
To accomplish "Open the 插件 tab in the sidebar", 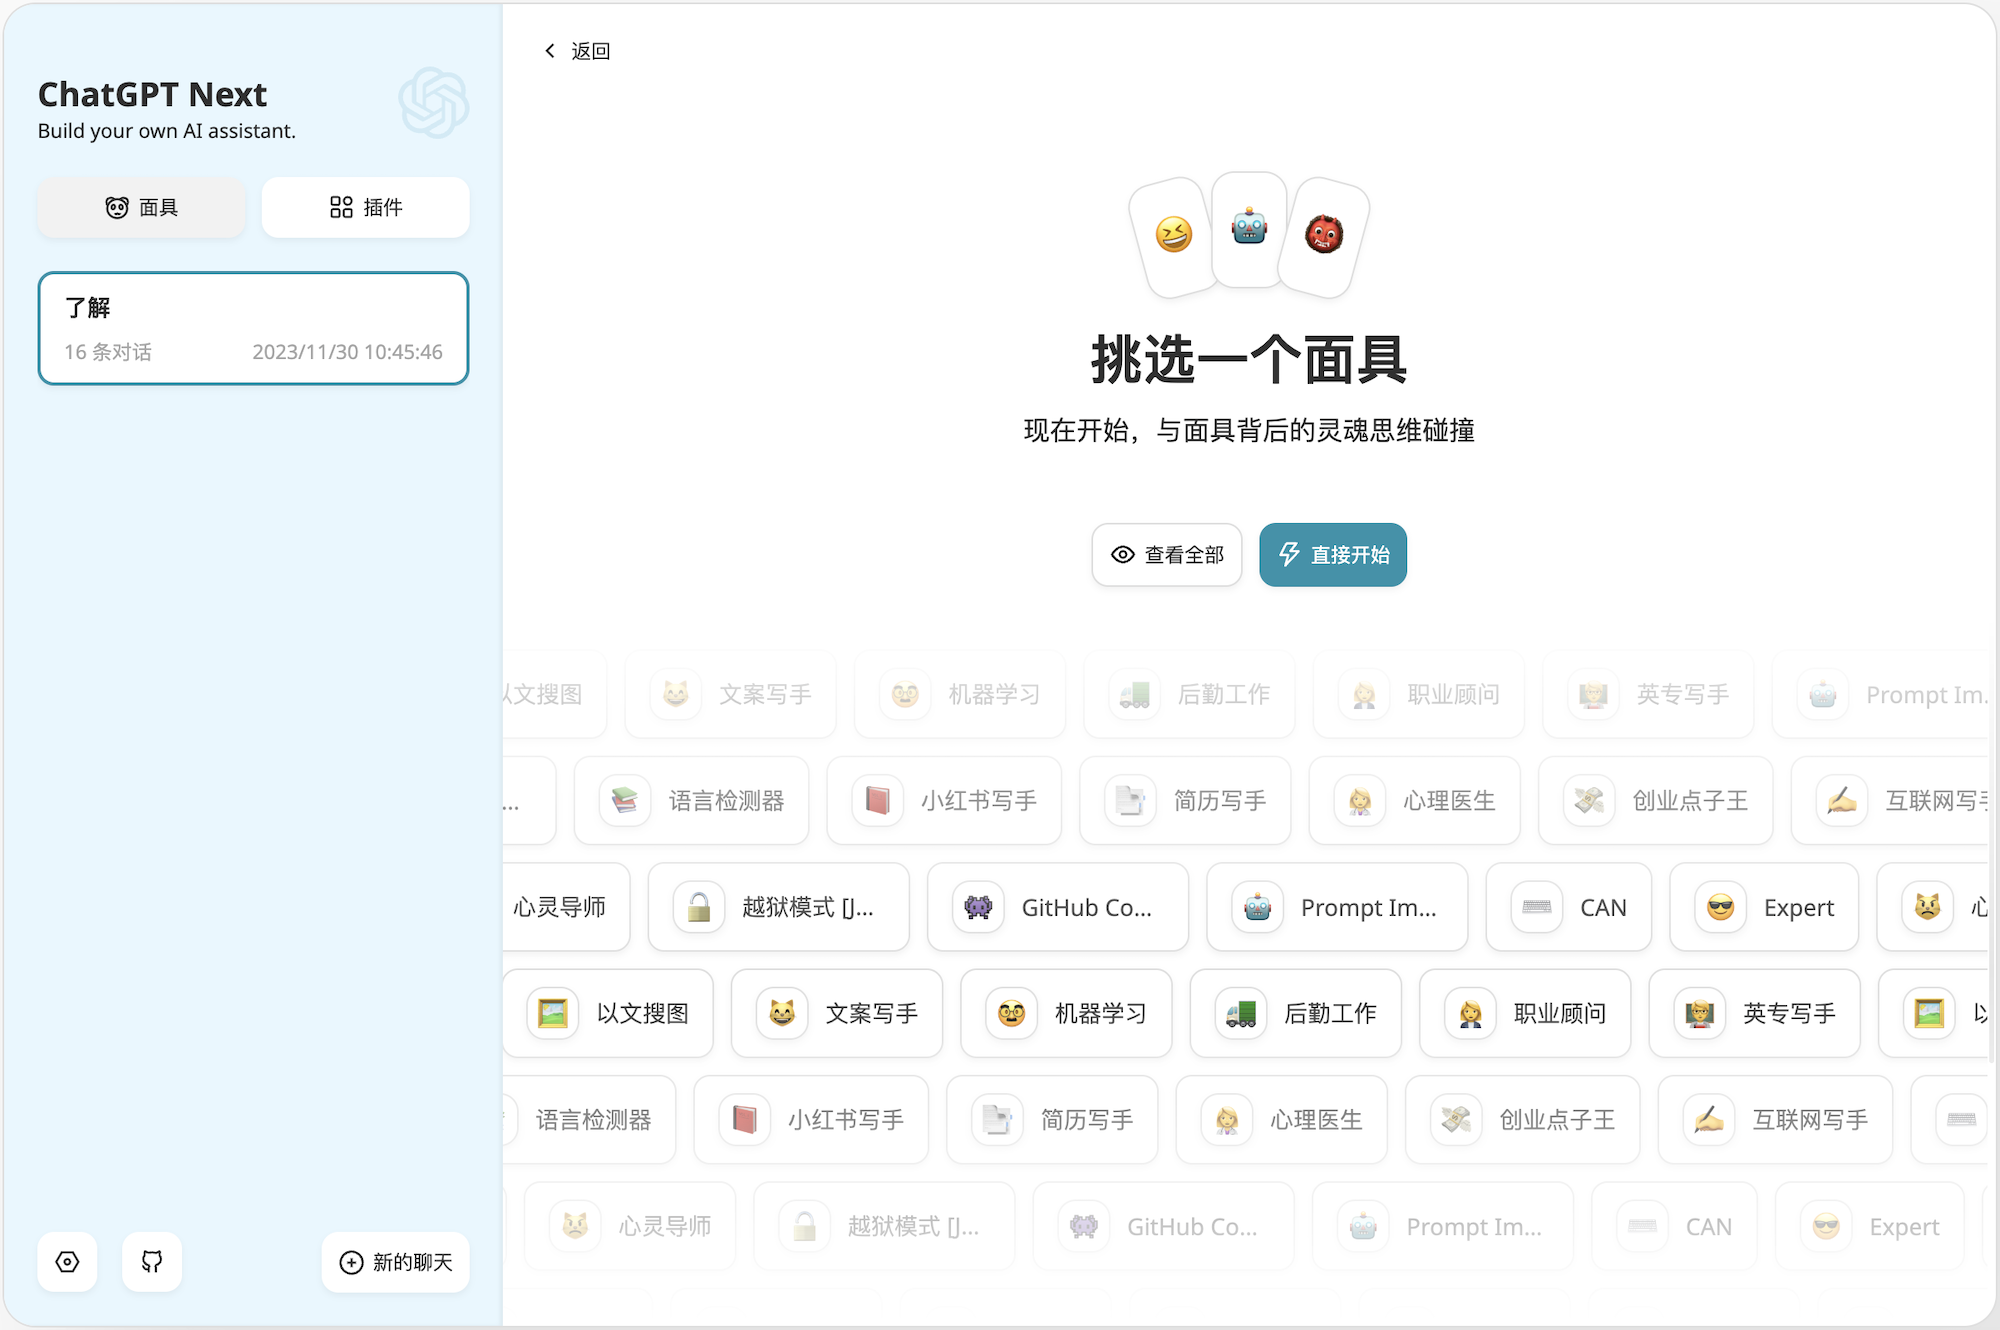I will coord(366,207).
